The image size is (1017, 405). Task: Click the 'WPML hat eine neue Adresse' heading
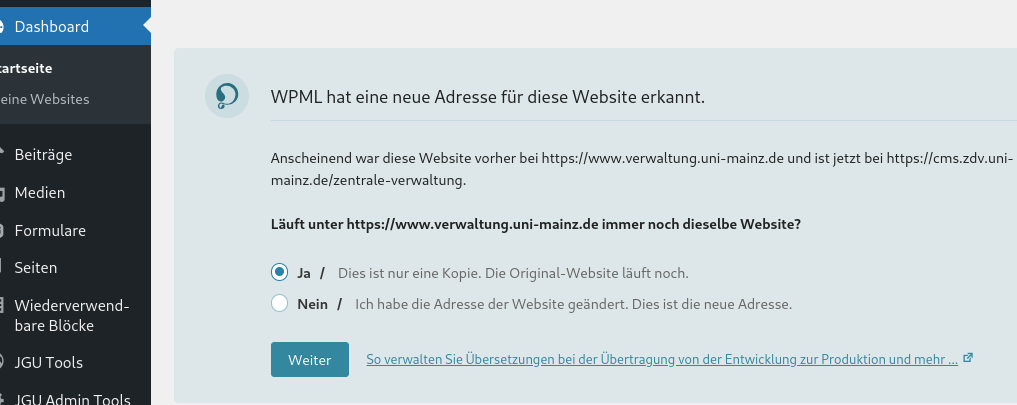[x=488, y=97]
